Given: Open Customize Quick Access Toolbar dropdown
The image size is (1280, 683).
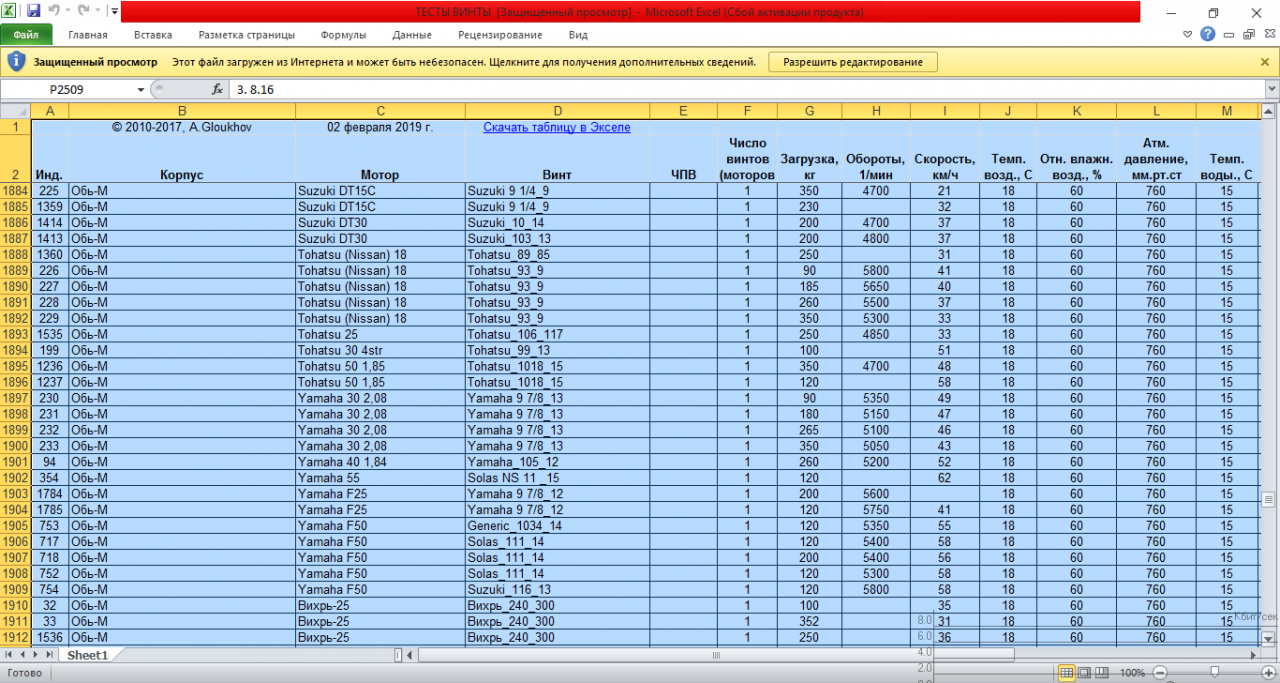Looking at the screenshot, I should (113, 12).
